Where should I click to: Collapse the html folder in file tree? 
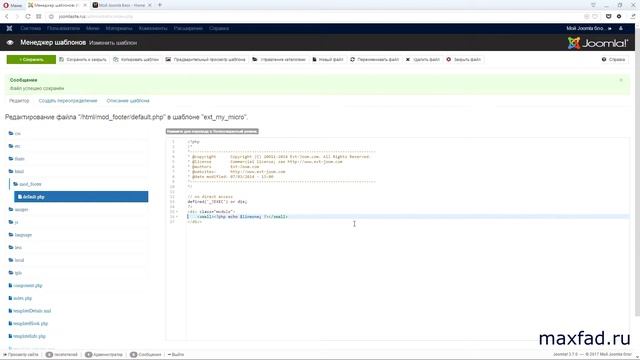pyautogui.click(x=16, y=171)
